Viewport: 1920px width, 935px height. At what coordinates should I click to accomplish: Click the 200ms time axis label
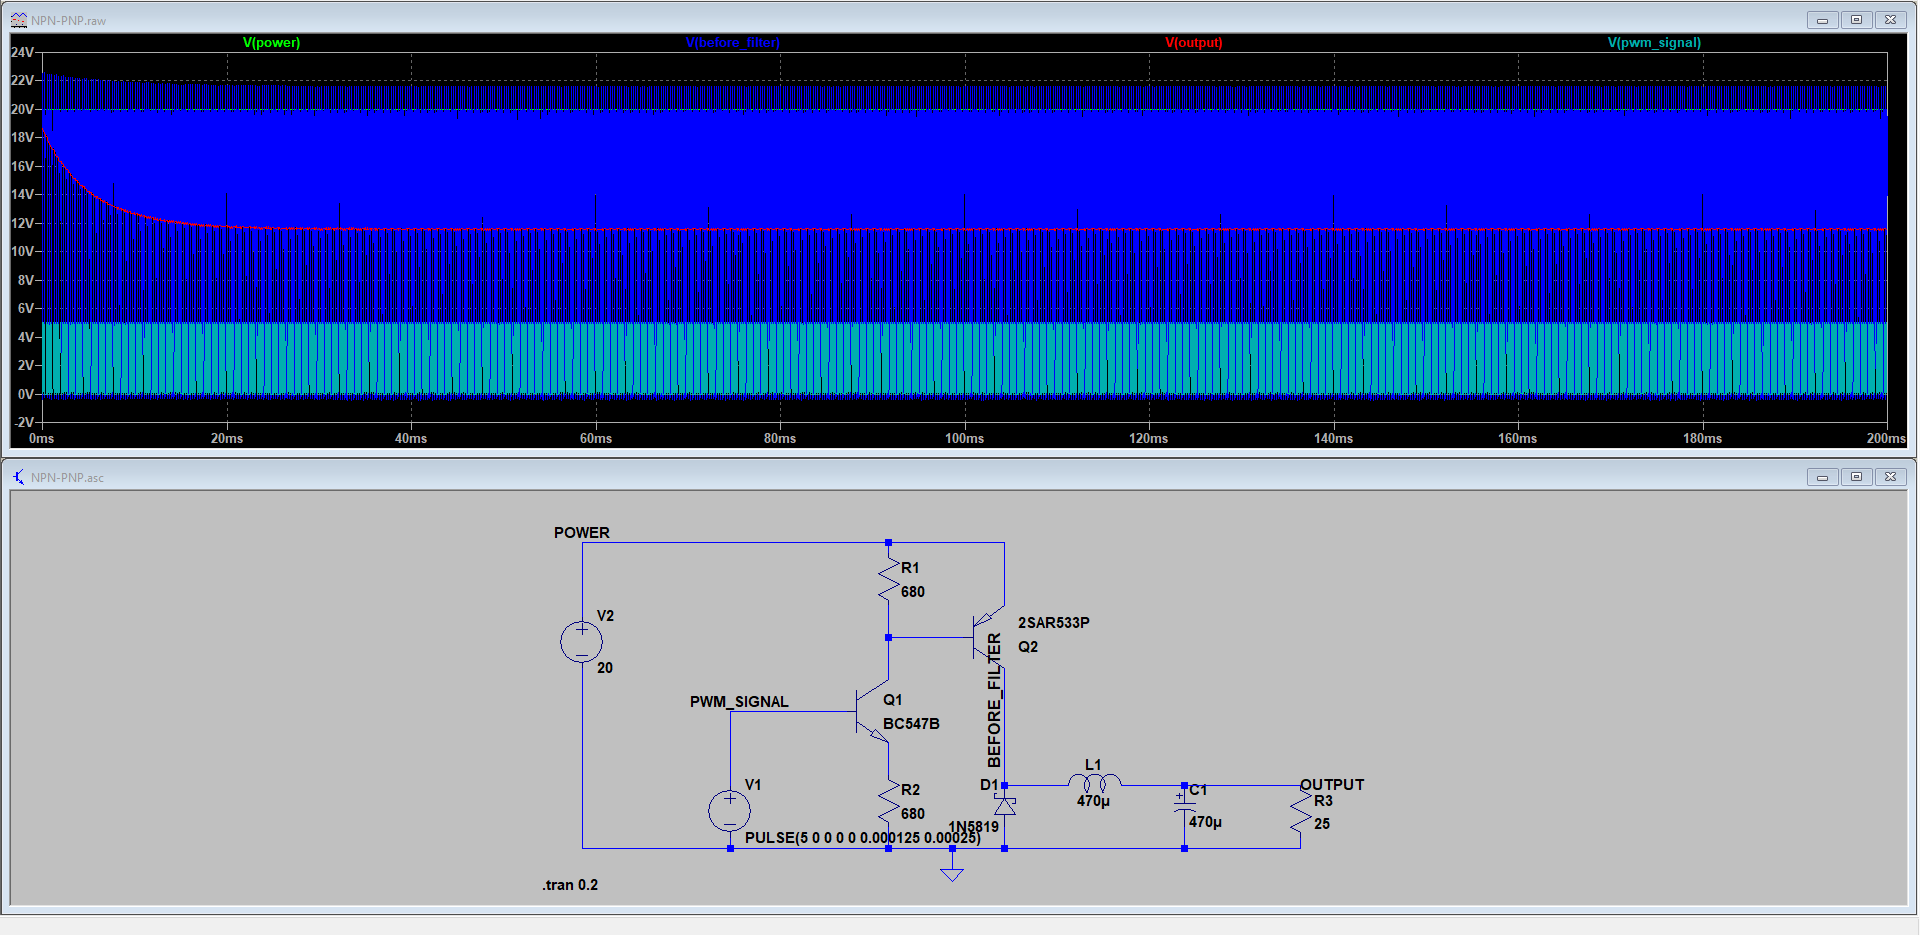coord(1886,439)
